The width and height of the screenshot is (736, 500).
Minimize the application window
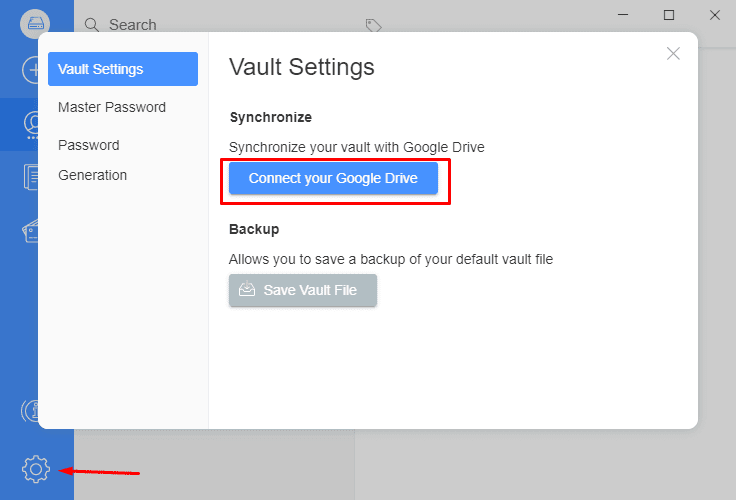coord(623,15)
